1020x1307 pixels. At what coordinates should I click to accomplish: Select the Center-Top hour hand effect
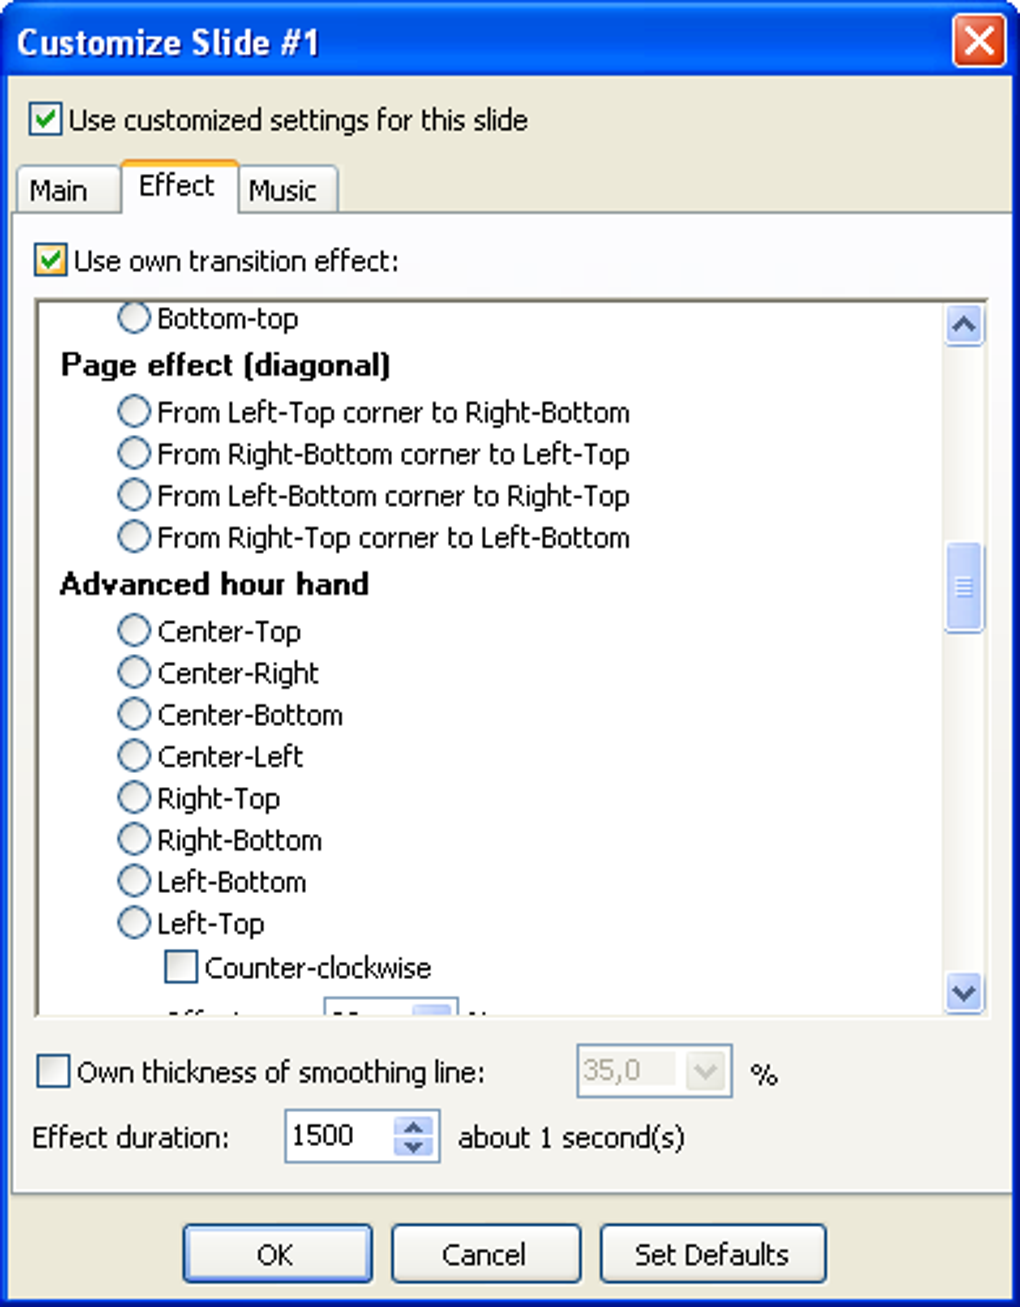tap(209, 631)
